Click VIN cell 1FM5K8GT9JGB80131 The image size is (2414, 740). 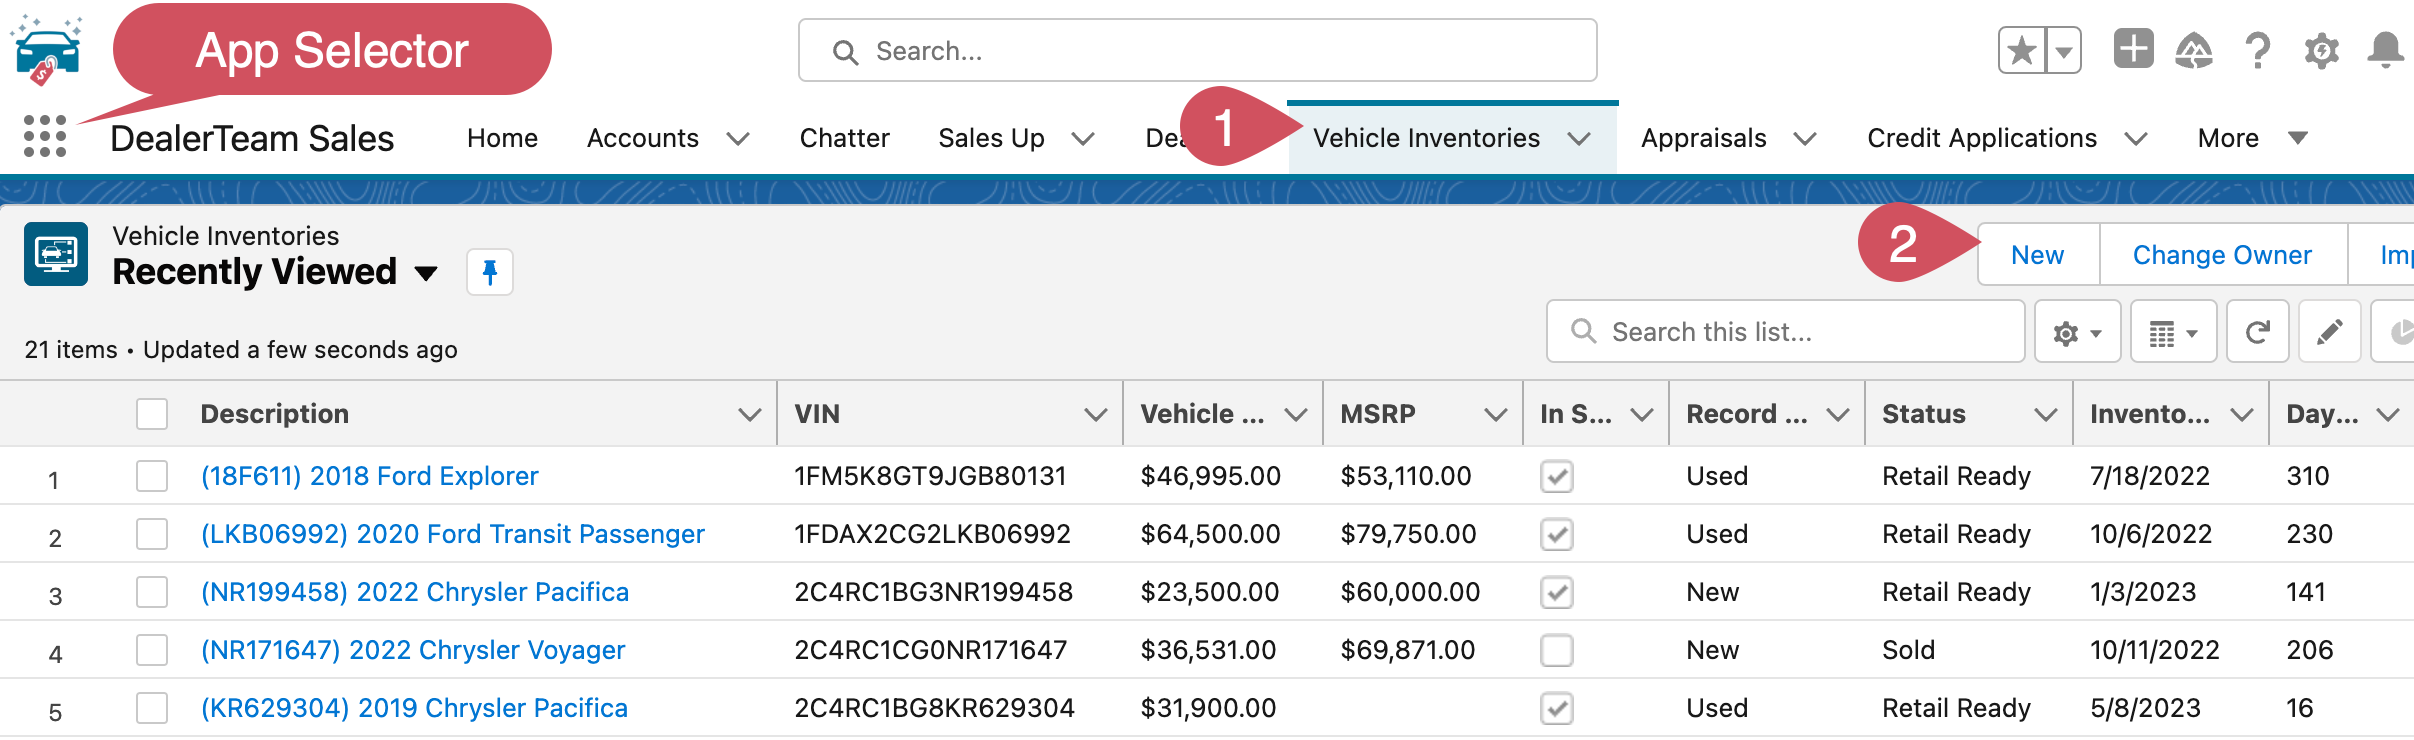[x=930, y=476]
